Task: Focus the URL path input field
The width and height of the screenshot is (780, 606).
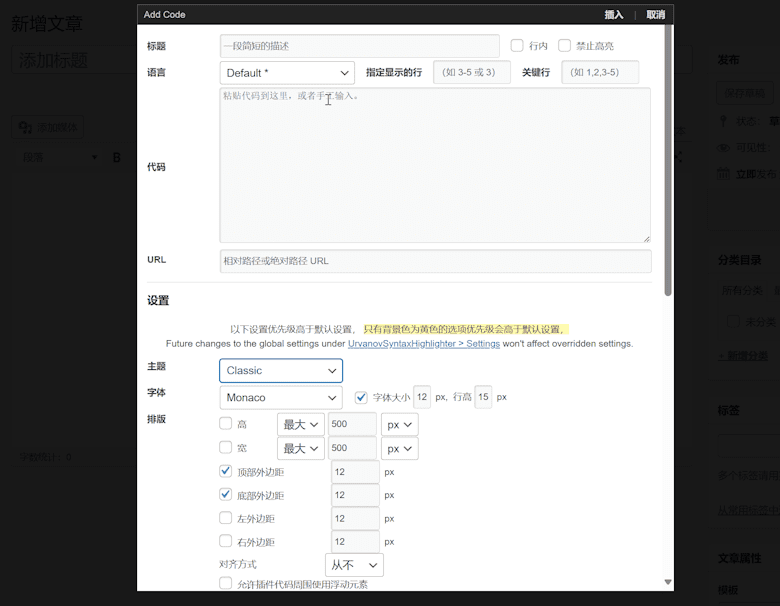Action: coord(435,261)
